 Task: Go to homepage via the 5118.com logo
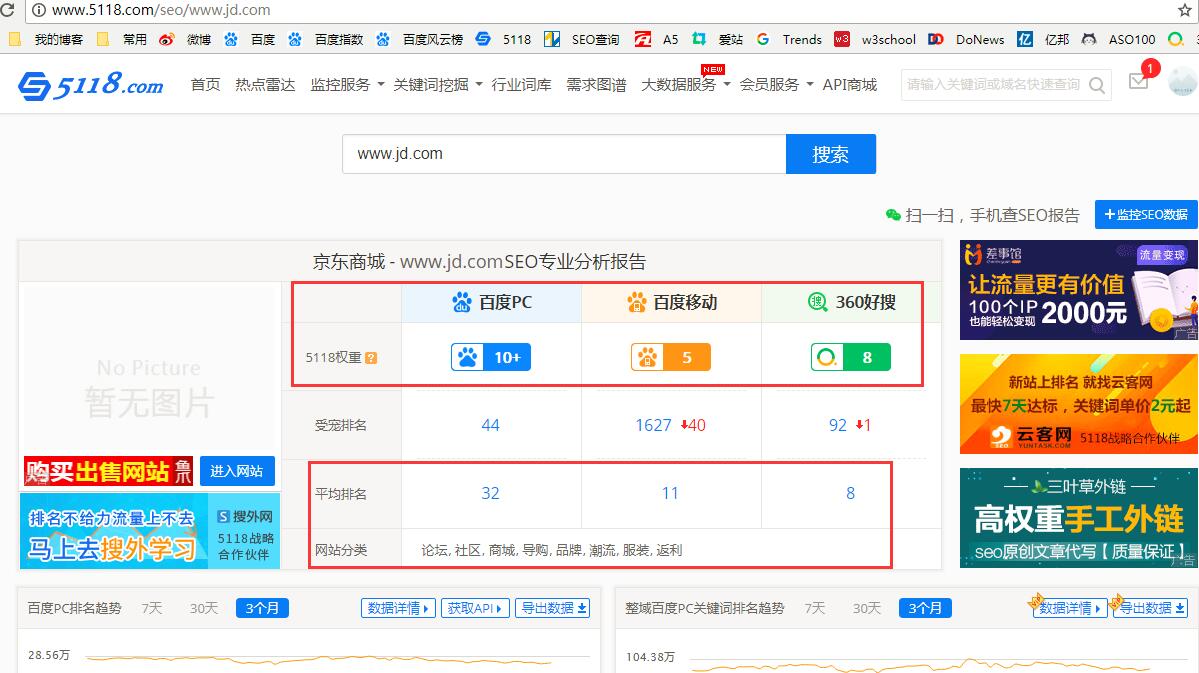tap(91, 85)
